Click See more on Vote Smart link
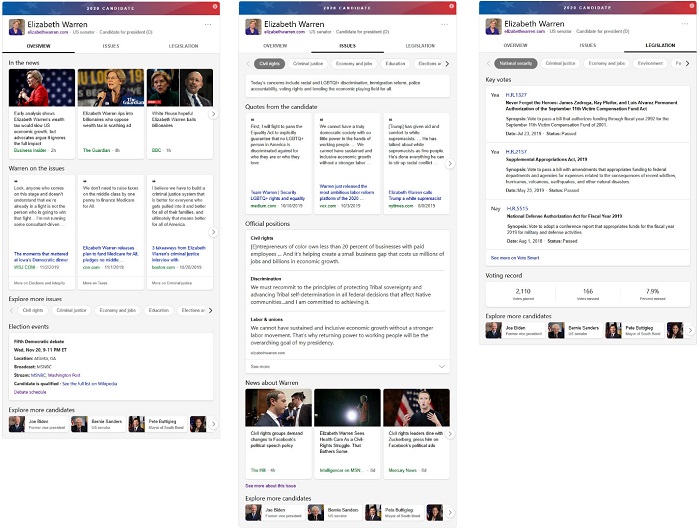Screen dimensions: 700x529 (515, 258)
